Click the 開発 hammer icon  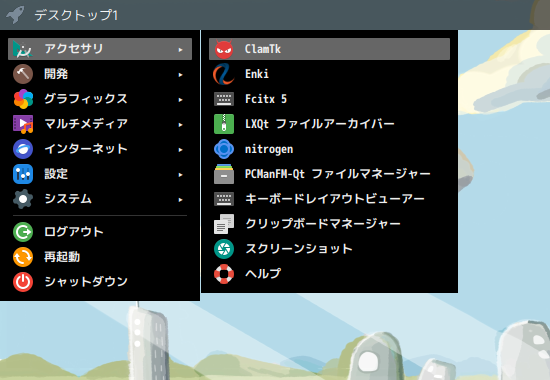[23, 74]
